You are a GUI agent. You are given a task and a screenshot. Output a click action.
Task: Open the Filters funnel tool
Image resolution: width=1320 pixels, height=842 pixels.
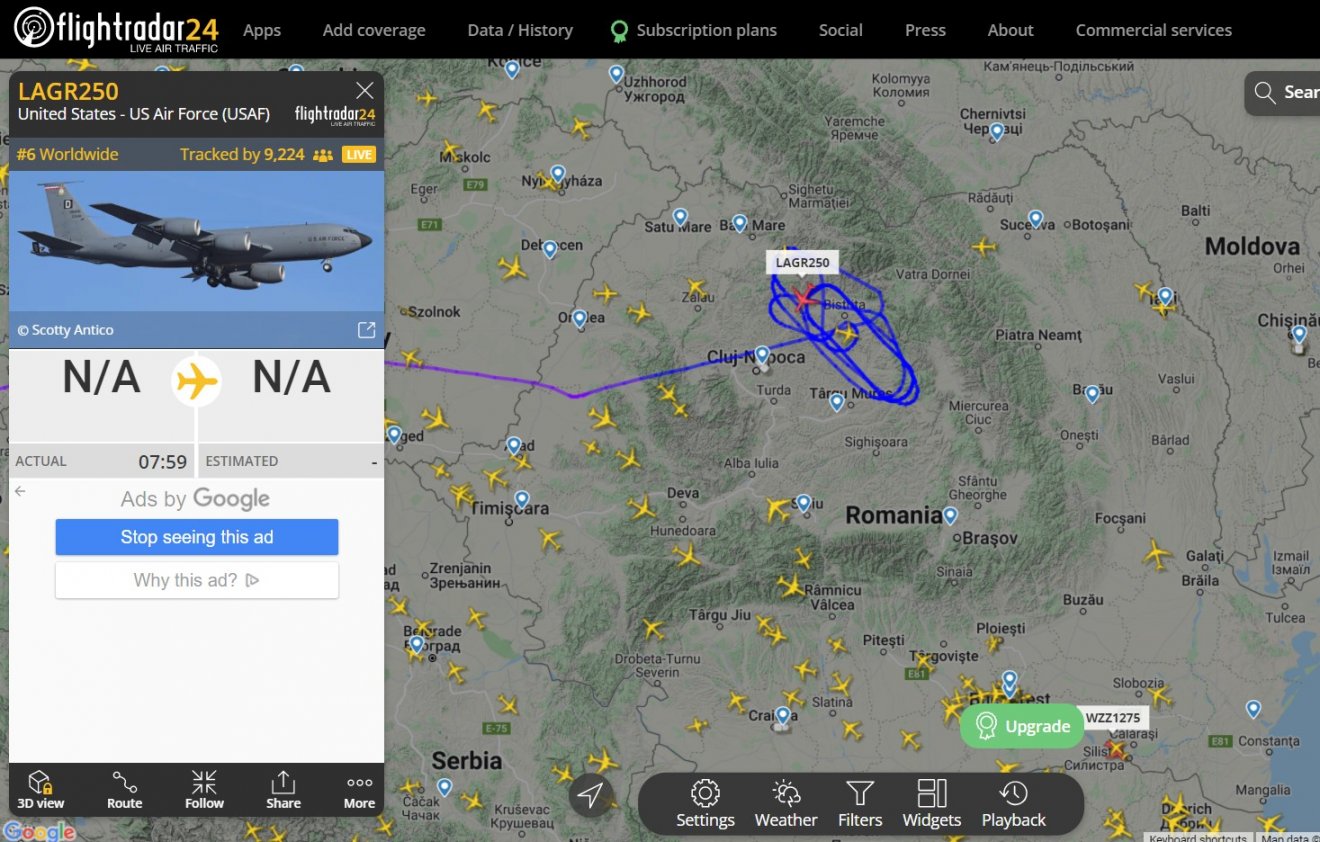coord(860,805)
